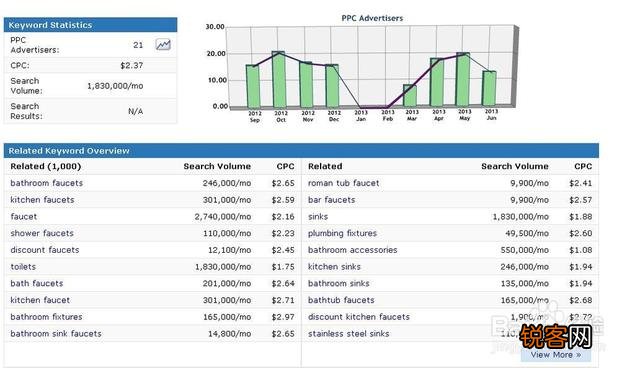This screenshot has width=640, height=368.
Task: Click the 'bathtub faucets' keyword
Action: (341, 300)
